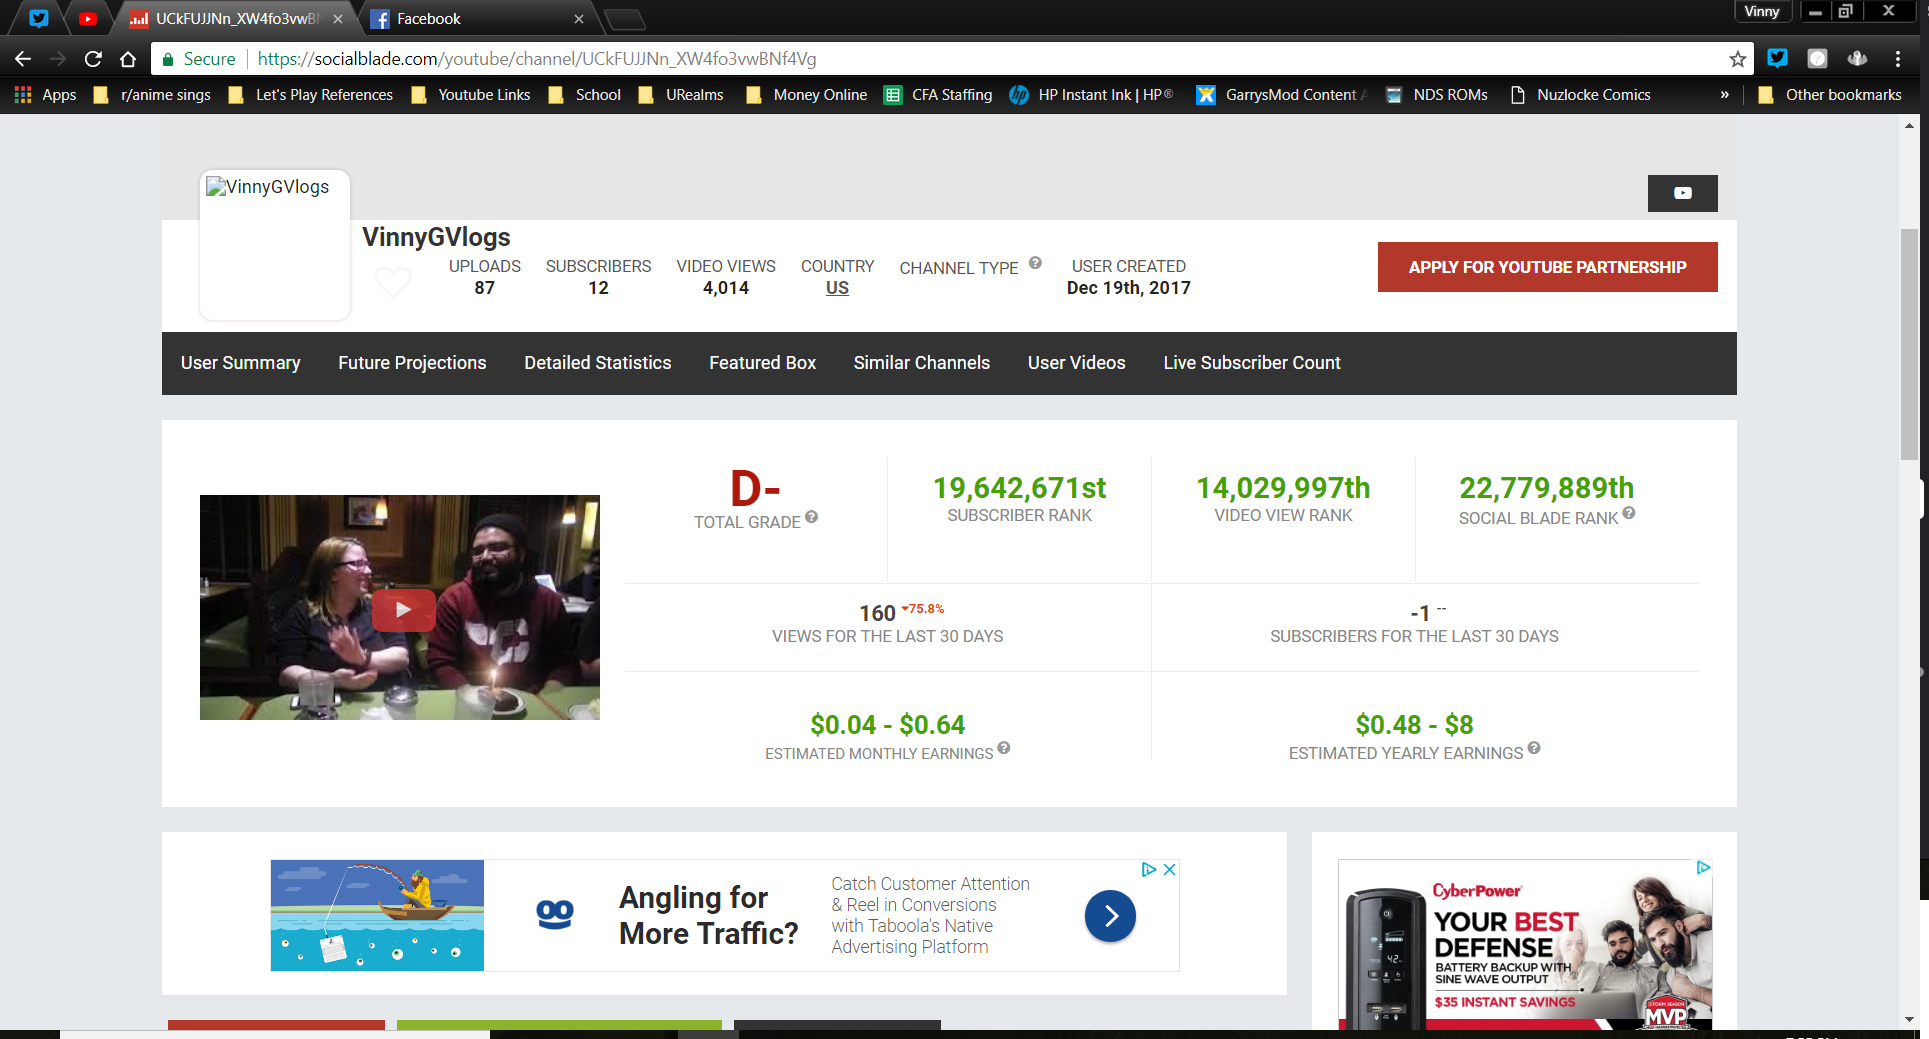Open the Total Grade help icon

point(811,517)
